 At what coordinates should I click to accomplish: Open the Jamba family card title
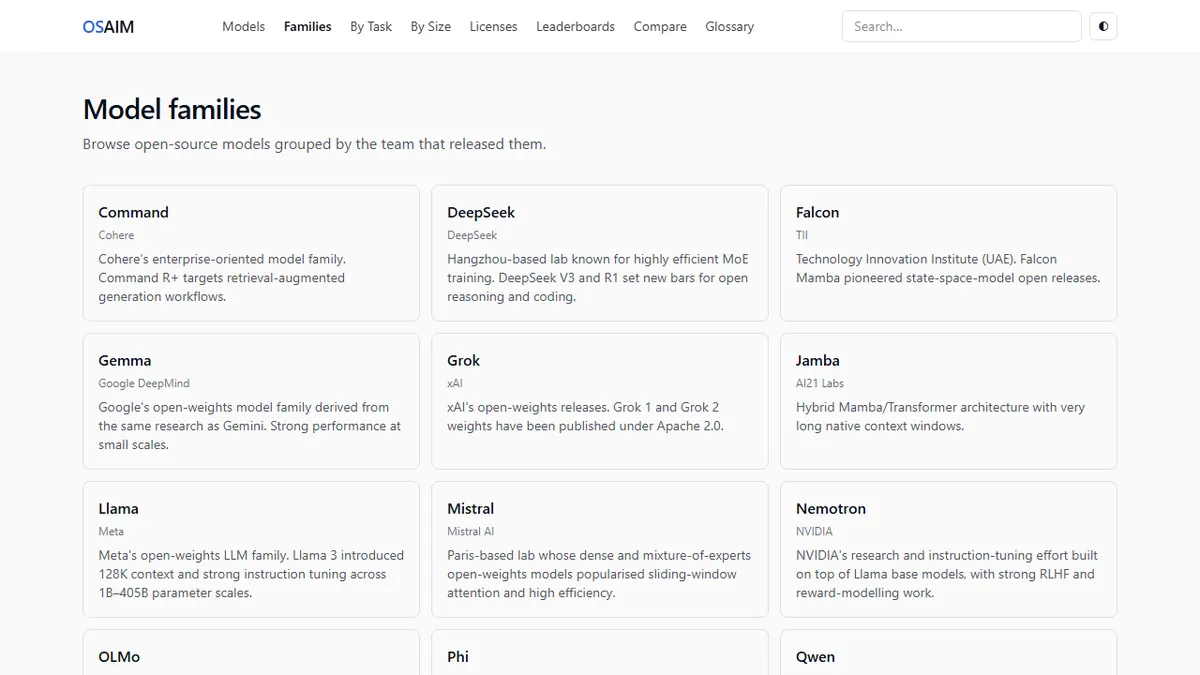(817, 360)
